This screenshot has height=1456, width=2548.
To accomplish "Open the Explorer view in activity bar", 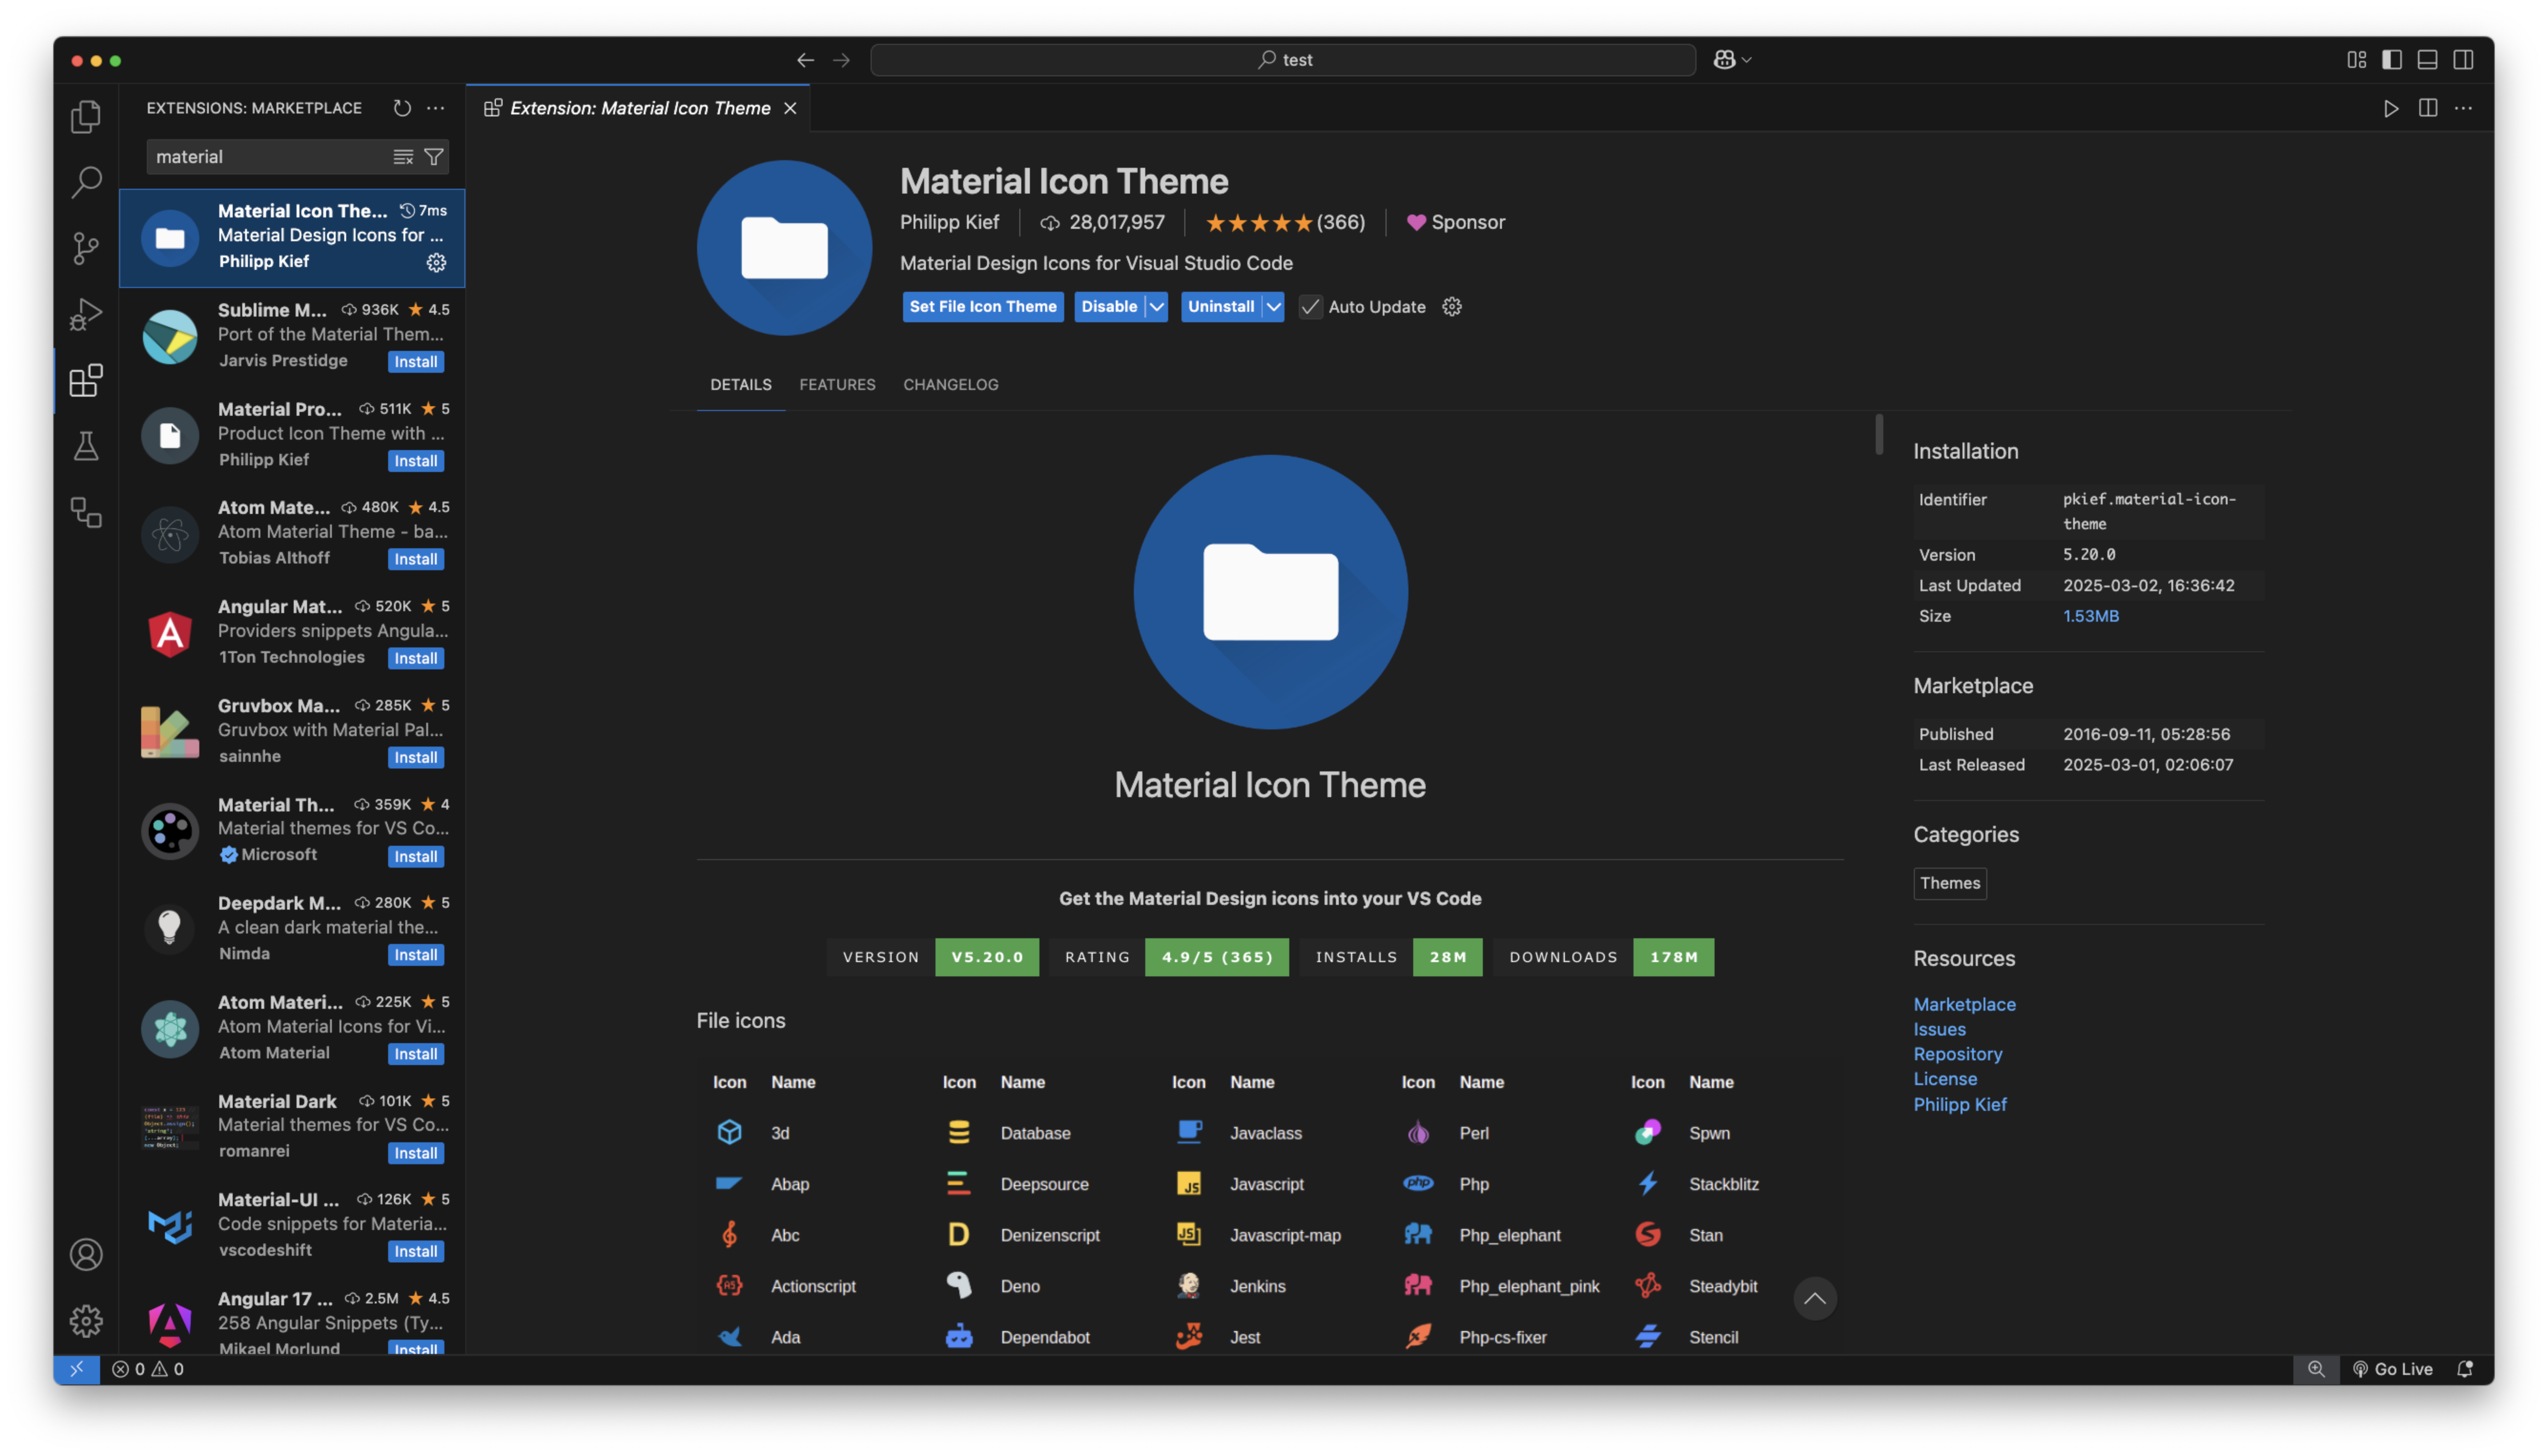I will click(86, 117).
